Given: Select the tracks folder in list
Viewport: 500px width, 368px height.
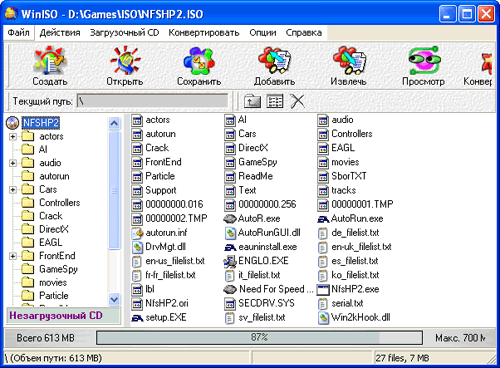Looking at the screenshot, I should 343,190.
